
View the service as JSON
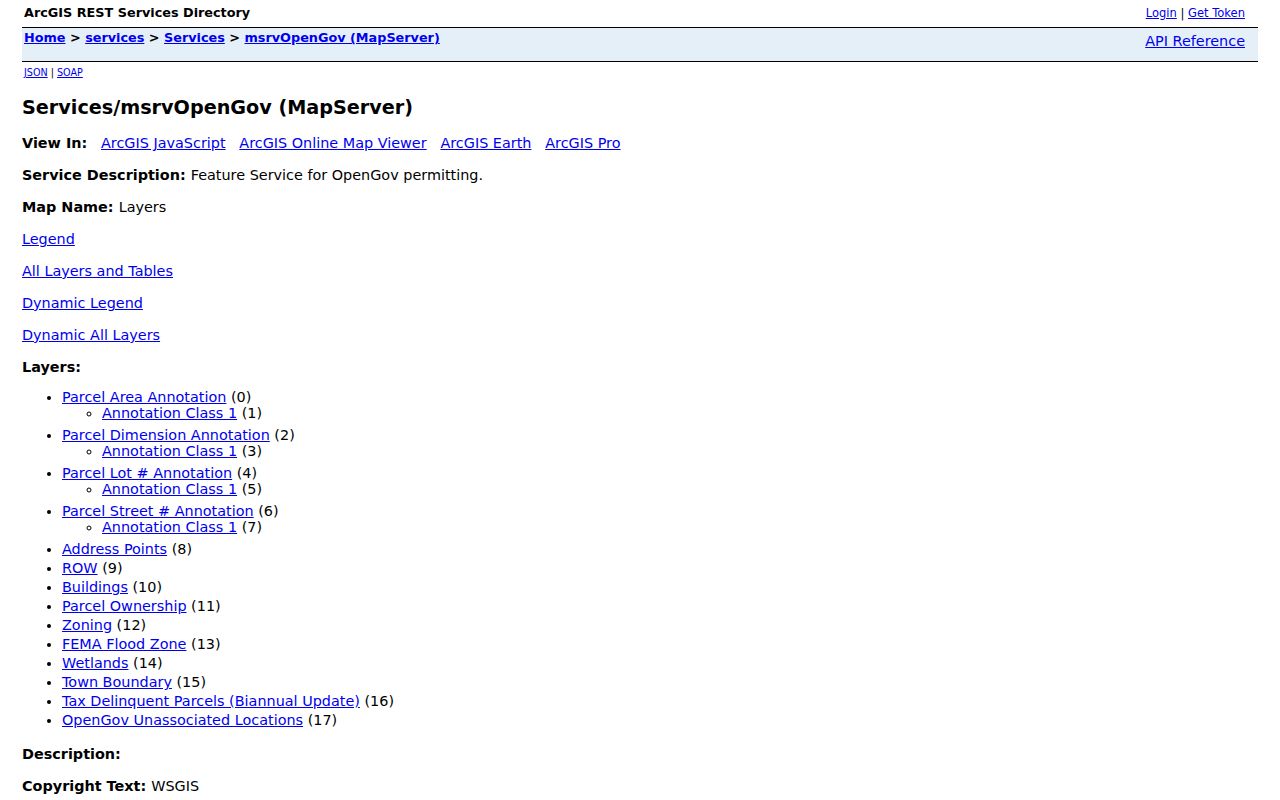tap(36, 73)
